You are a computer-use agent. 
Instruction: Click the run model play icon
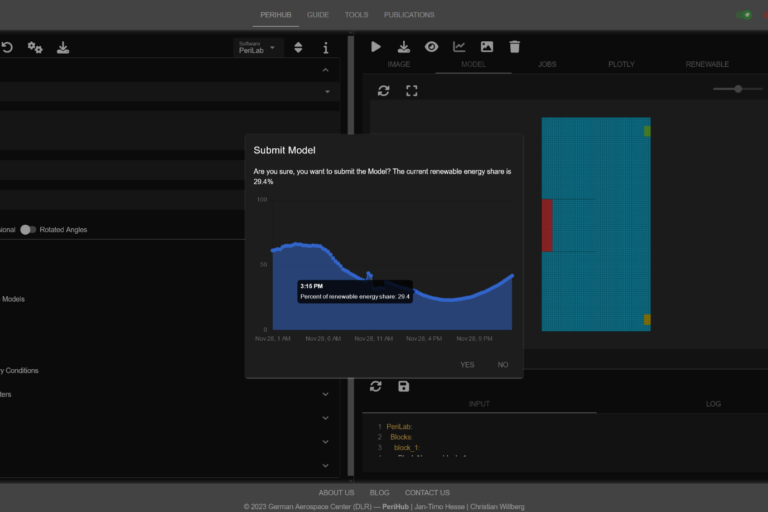coord(376,47)
